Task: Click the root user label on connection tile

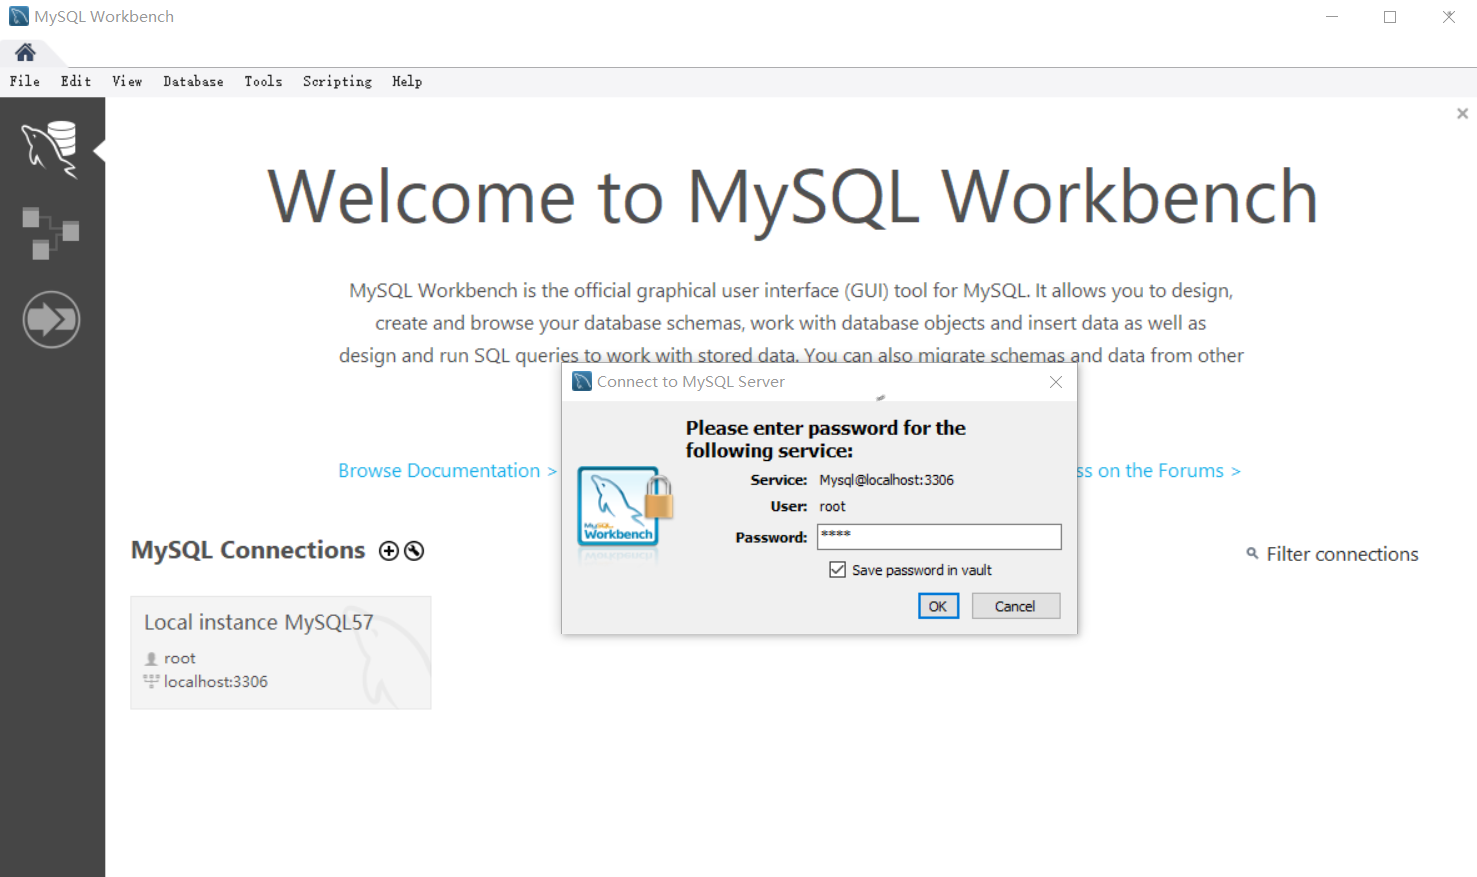Action: (x=180, y=658)
